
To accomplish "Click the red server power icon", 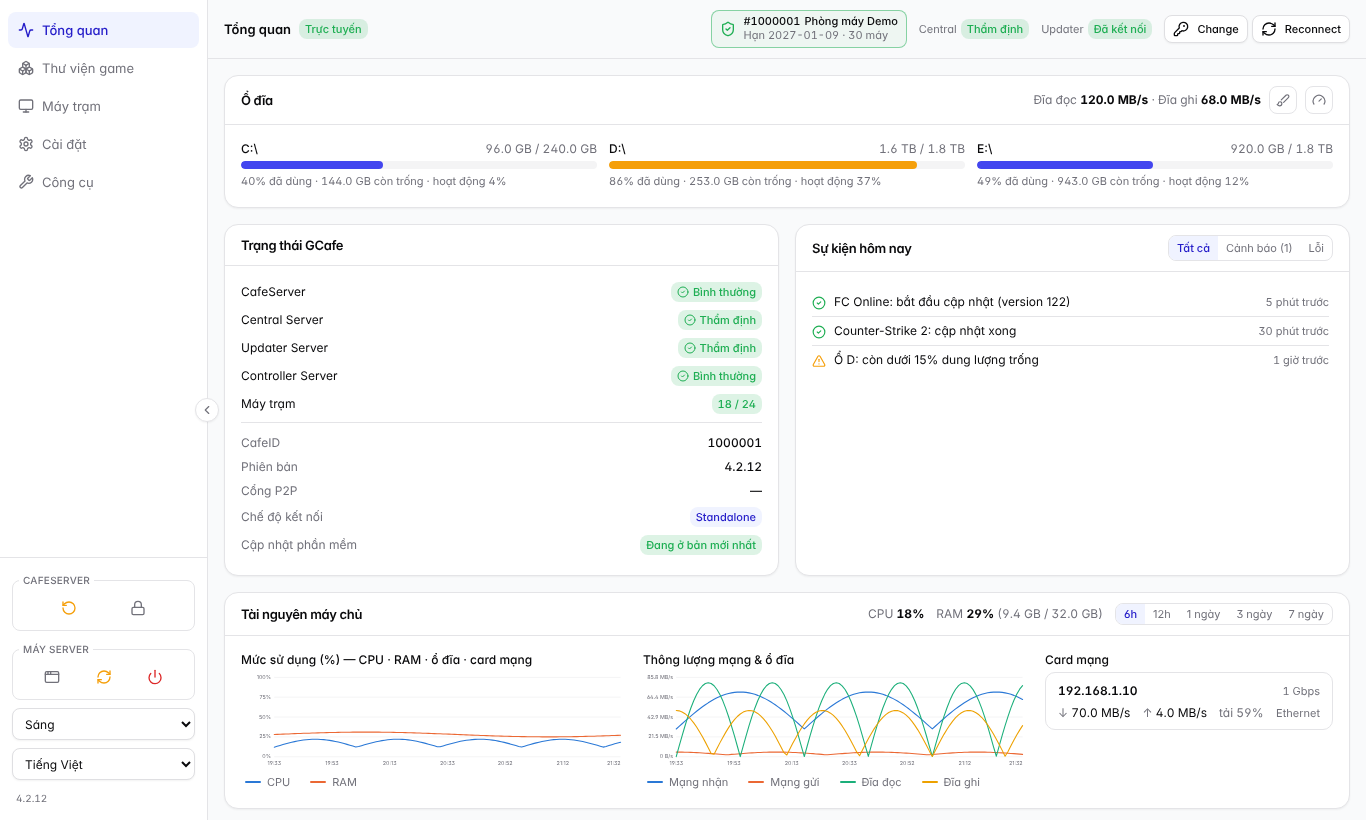I will pos(155,677).
